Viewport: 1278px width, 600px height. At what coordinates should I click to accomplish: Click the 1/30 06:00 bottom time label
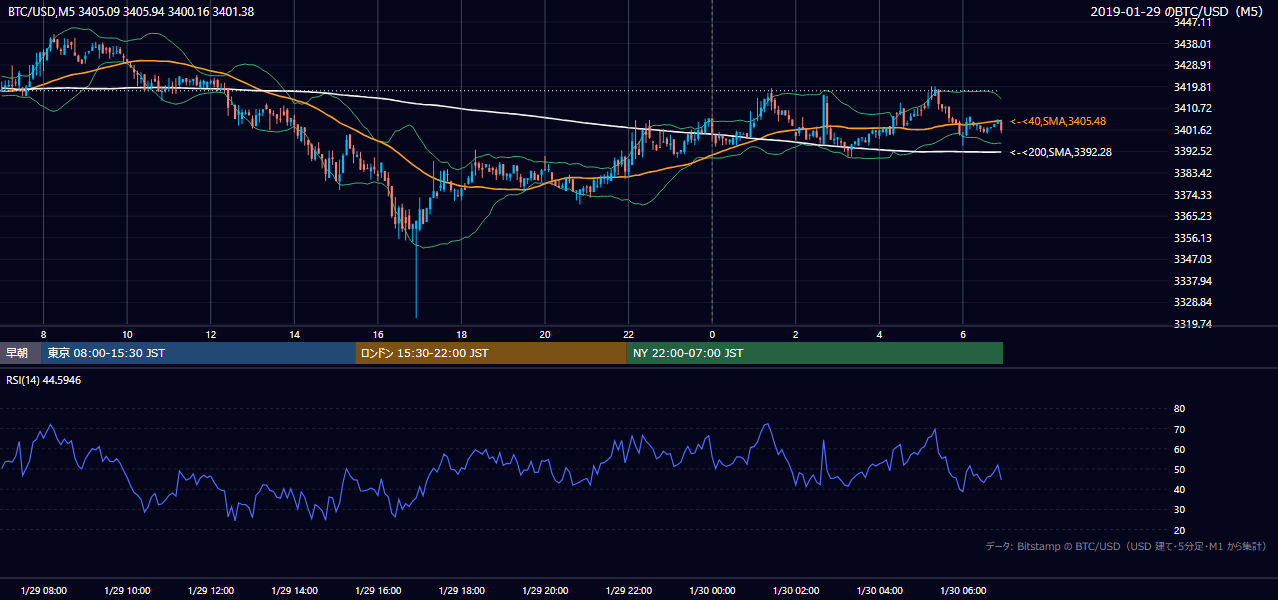tap(962, 591)
